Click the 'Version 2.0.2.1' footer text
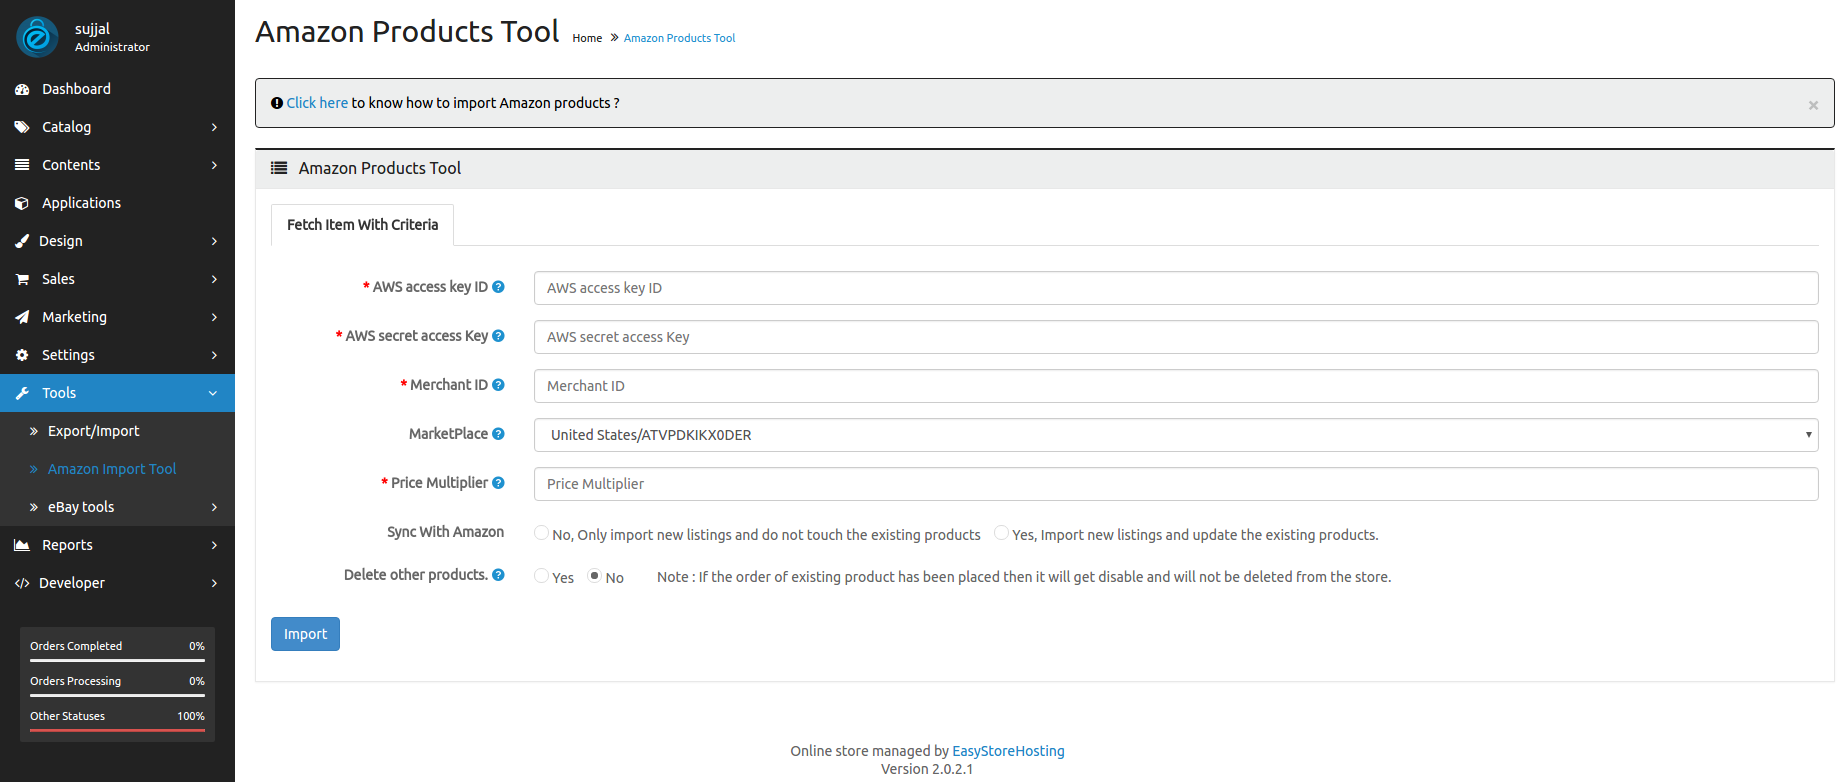Image resolution: width=1847 pixels, height=782 pixels. click(x=927, y=769)
